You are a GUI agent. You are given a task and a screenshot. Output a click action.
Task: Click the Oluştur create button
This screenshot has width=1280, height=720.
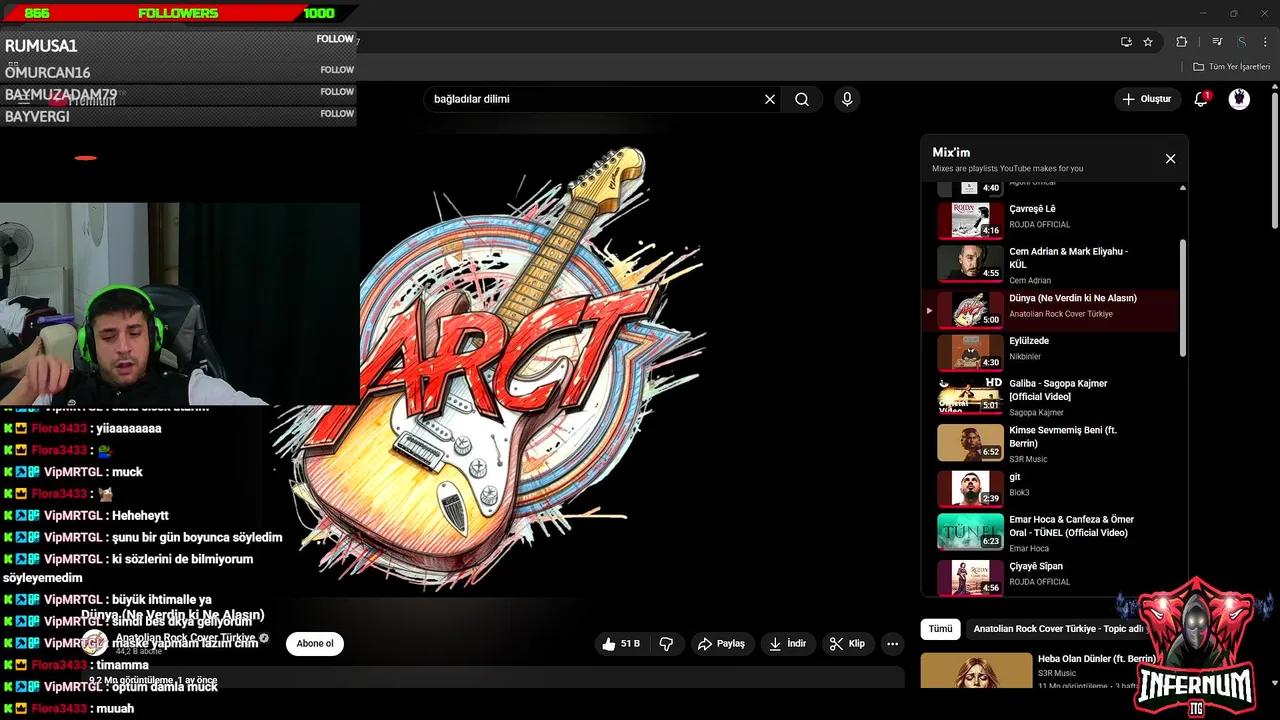(x=1146, y=99)
